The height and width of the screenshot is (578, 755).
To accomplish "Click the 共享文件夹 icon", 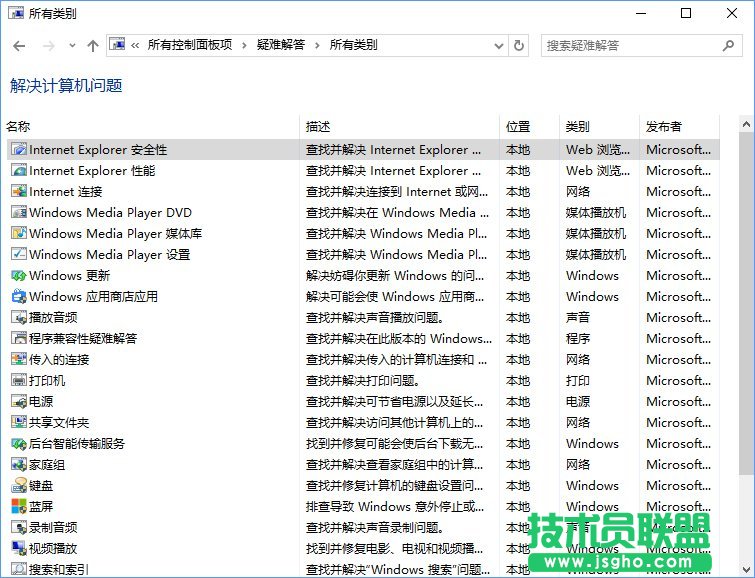I will coord(19,422).
